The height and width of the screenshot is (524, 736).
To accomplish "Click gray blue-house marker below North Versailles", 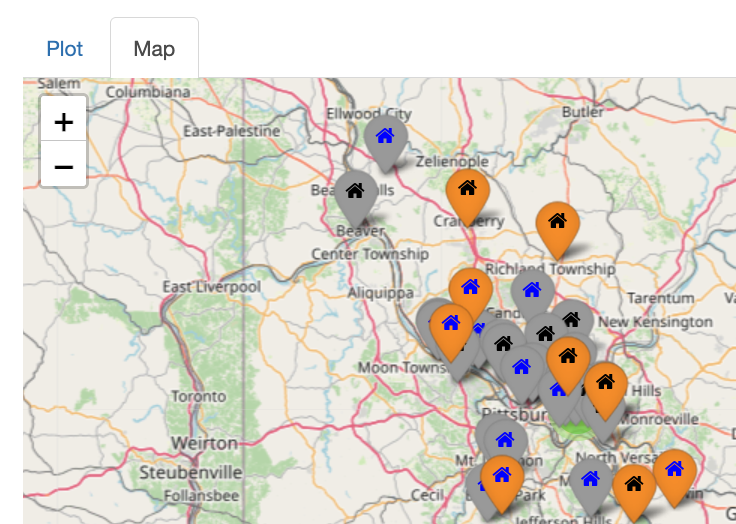I will pyautogui.click(x=590, y=485).
